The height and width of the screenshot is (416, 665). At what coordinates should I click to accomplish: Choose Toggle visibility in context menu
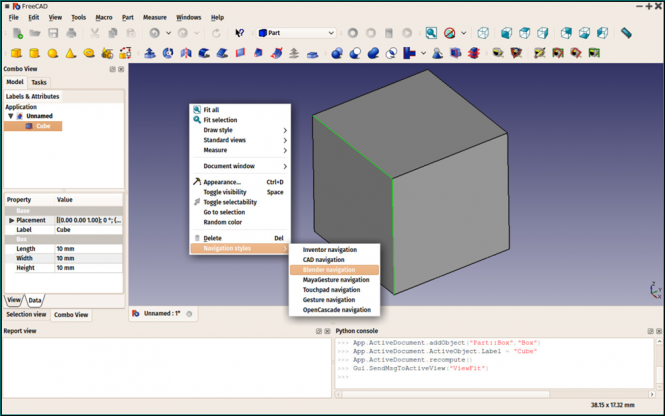[x=224, y=192]
